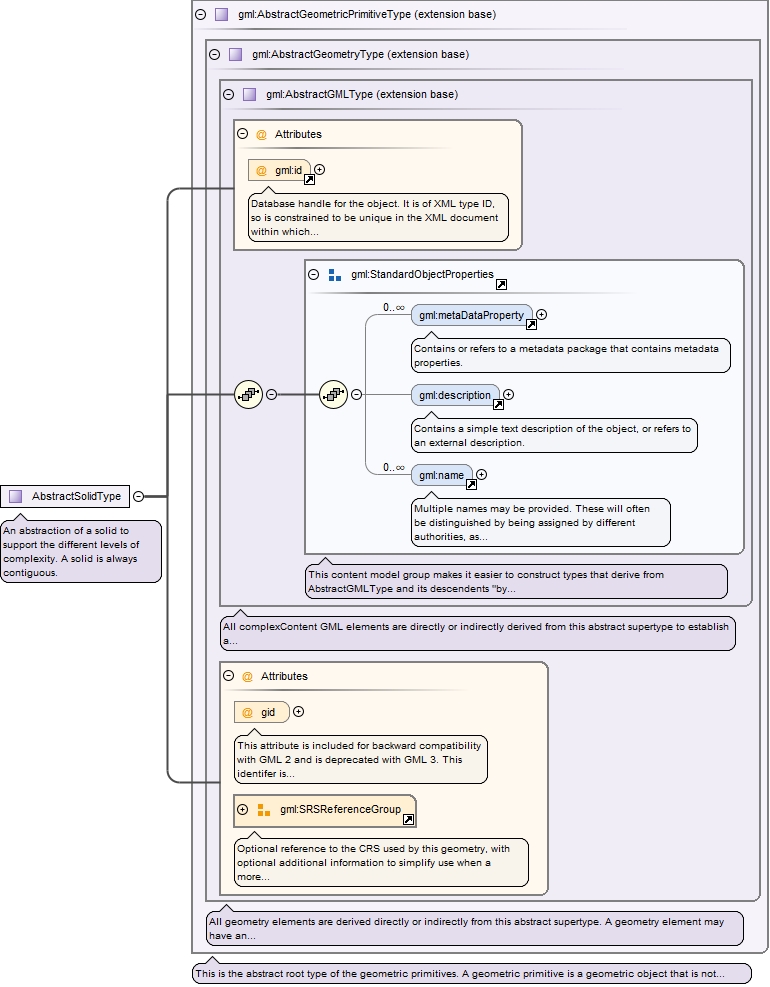Click gml:AbstractGeometricPrimitiveType label
Screen dimensions: 770x987
tap(367, 14)
